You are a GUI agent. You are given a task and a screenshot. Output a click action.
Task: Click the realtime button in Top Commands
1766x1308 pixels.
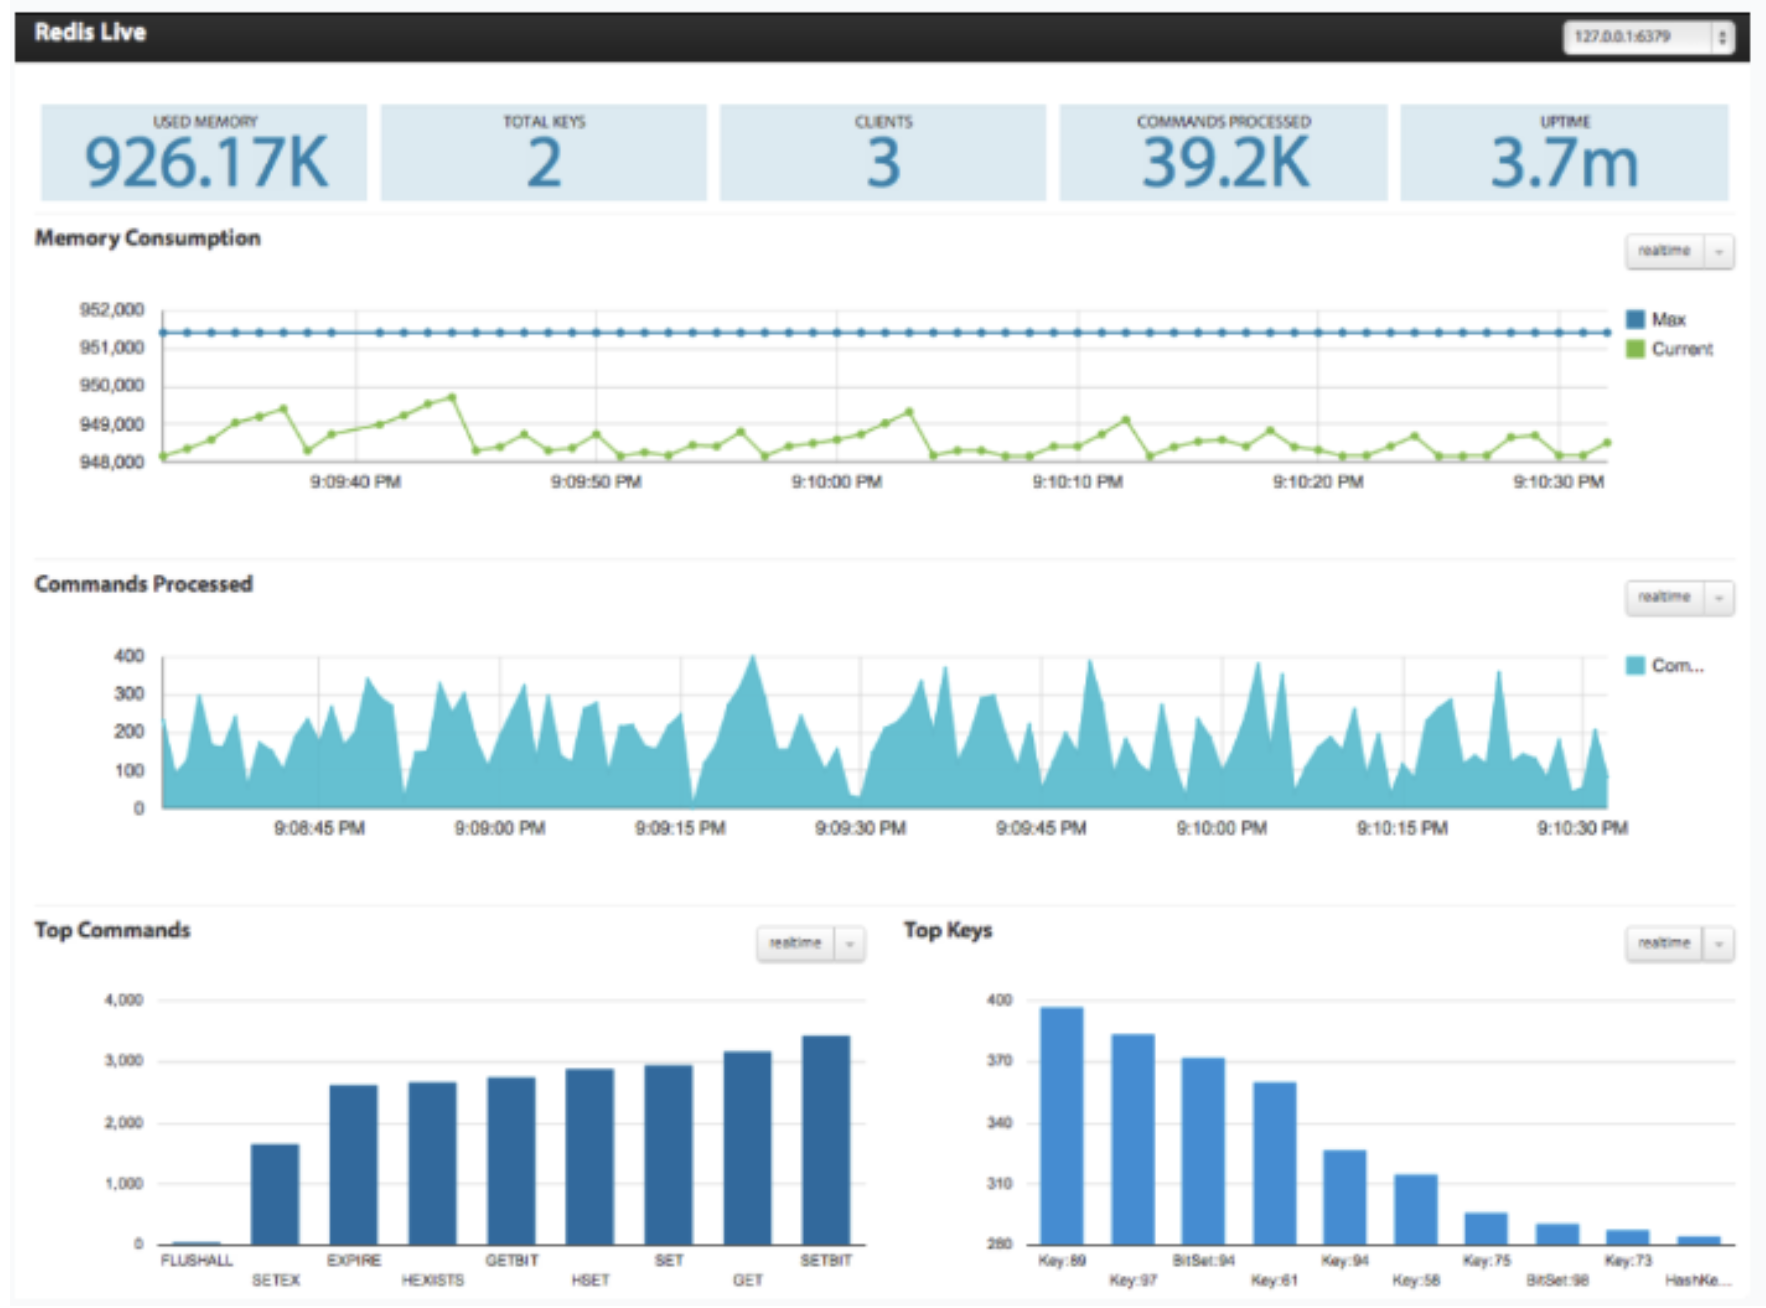coord(796,943)
